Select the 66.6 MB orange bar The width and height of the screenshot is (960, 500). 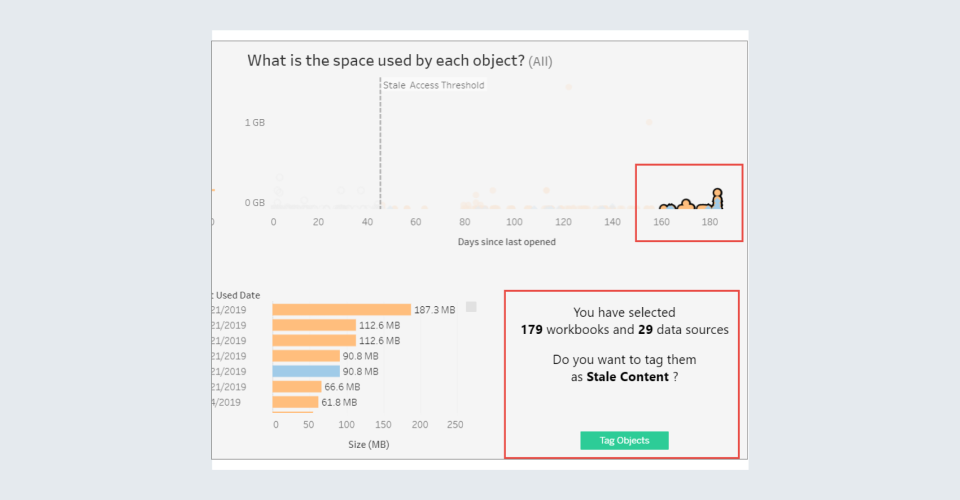click(297, 386)
